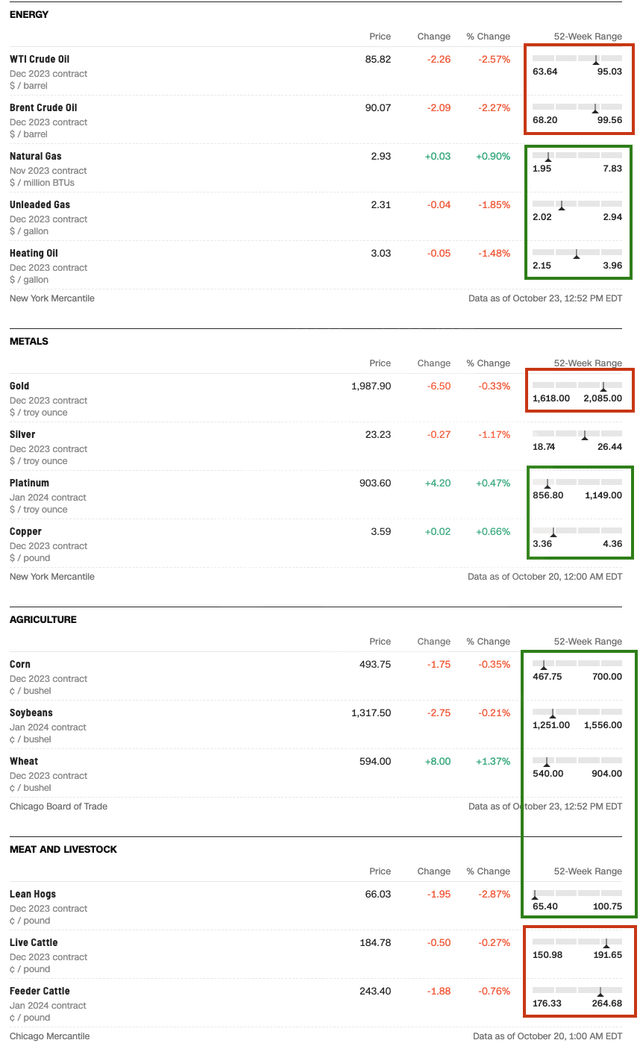This screenshot has width=640, height=1046.
Task: Open the Feeder Cattle commodity
Action: (x=40, y=991)
